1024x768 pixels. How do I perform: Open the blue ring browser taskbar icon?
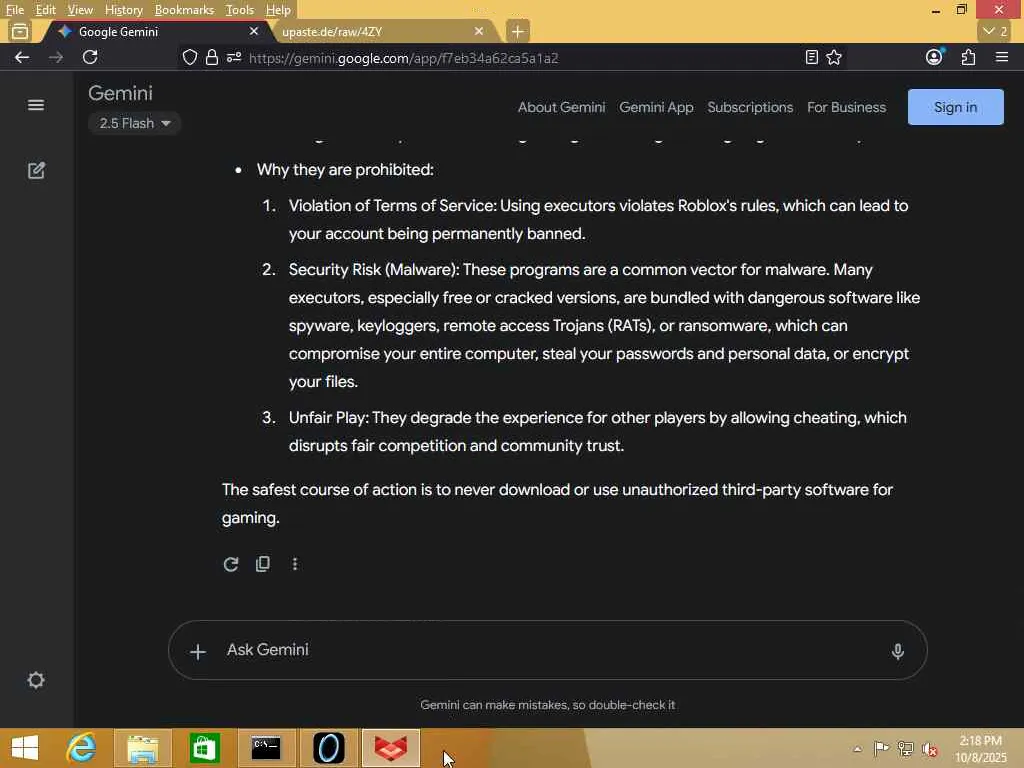coord(328,748)
